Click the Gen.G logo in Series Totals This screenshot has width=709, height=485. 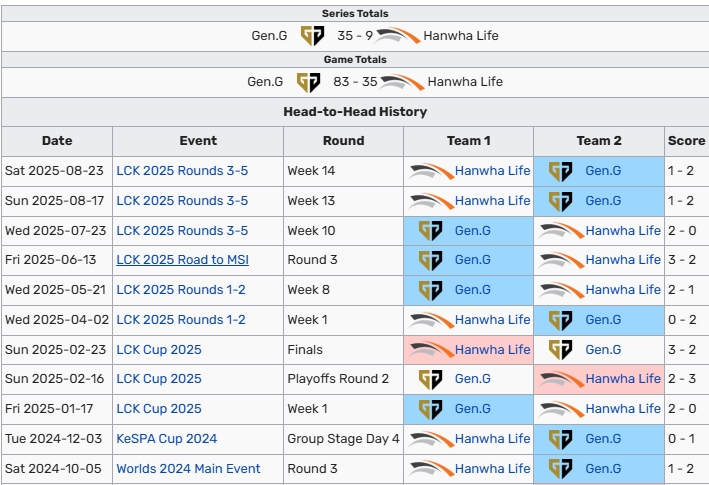pos(312,36)
